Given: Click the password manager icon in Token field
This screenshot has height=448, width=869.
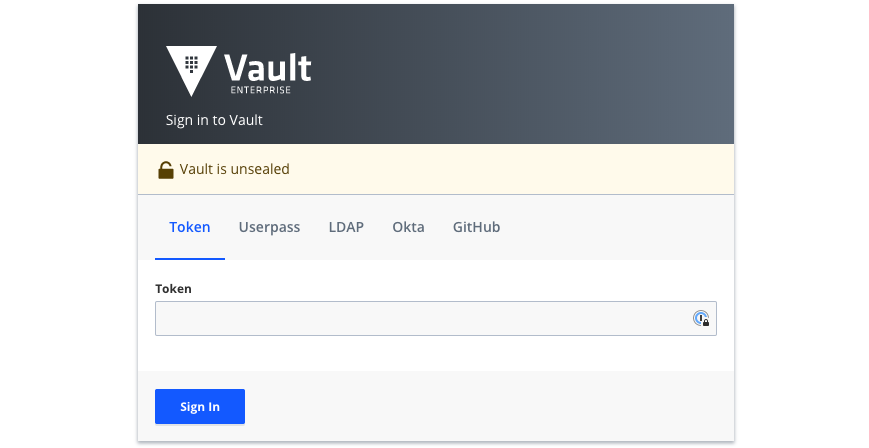Looking at the screenshot, I should 701,319.
